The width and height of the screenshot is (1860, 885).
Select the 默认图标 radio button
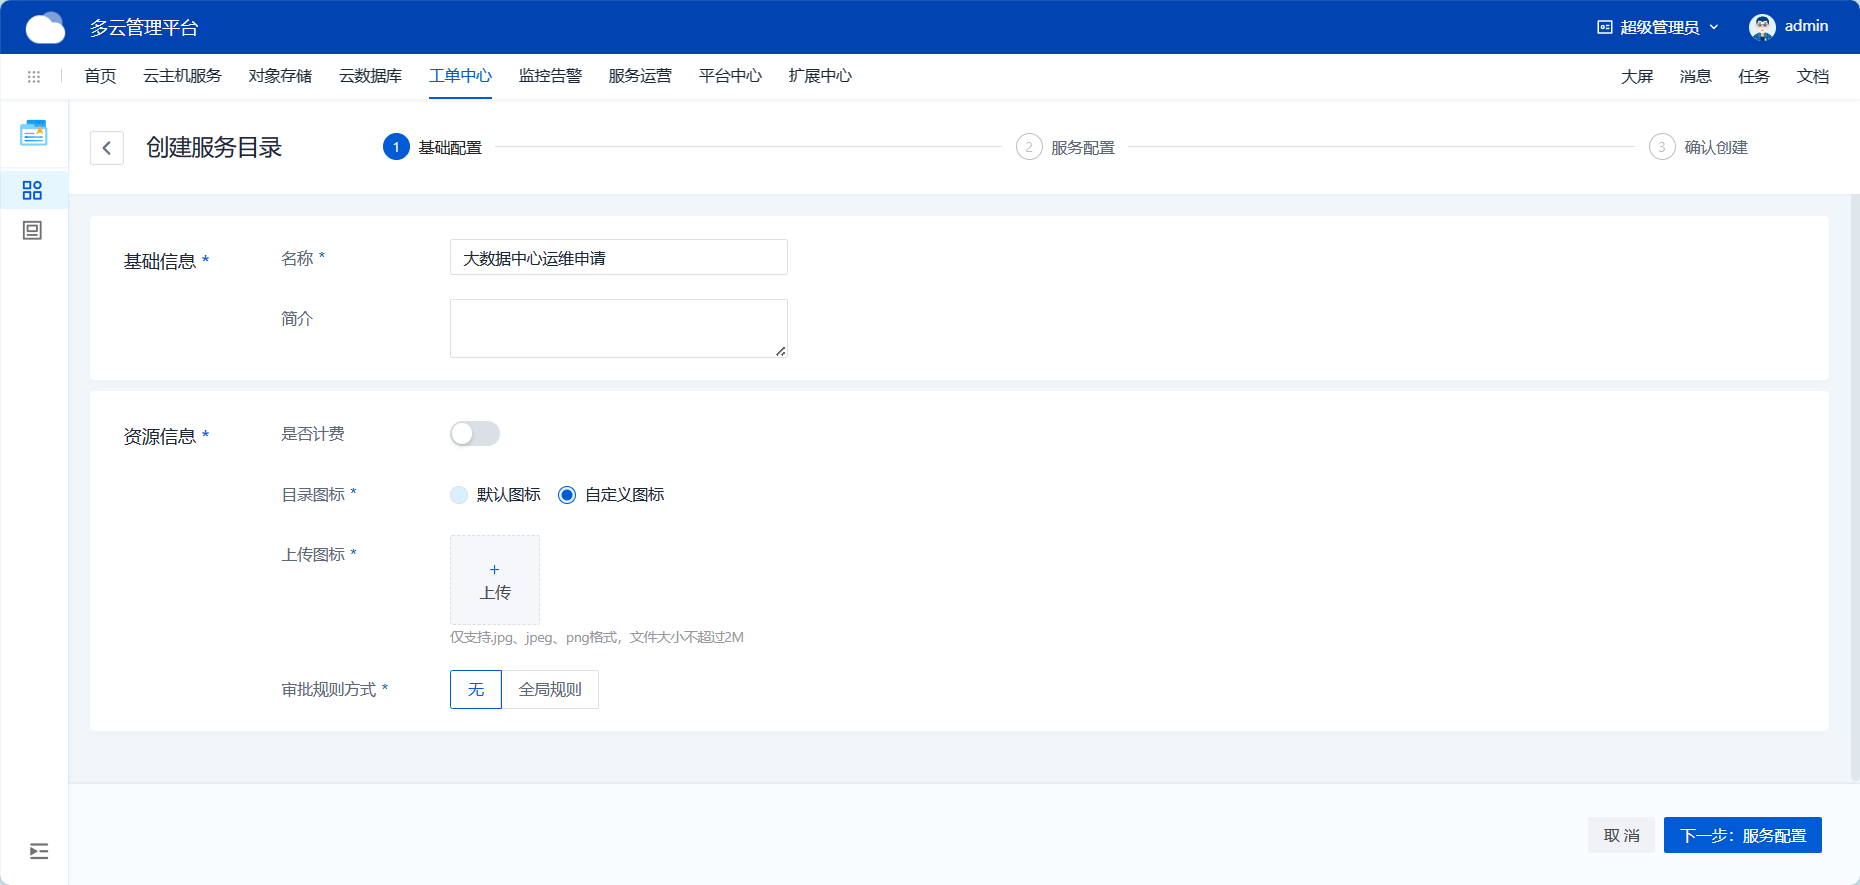(459, 495)
